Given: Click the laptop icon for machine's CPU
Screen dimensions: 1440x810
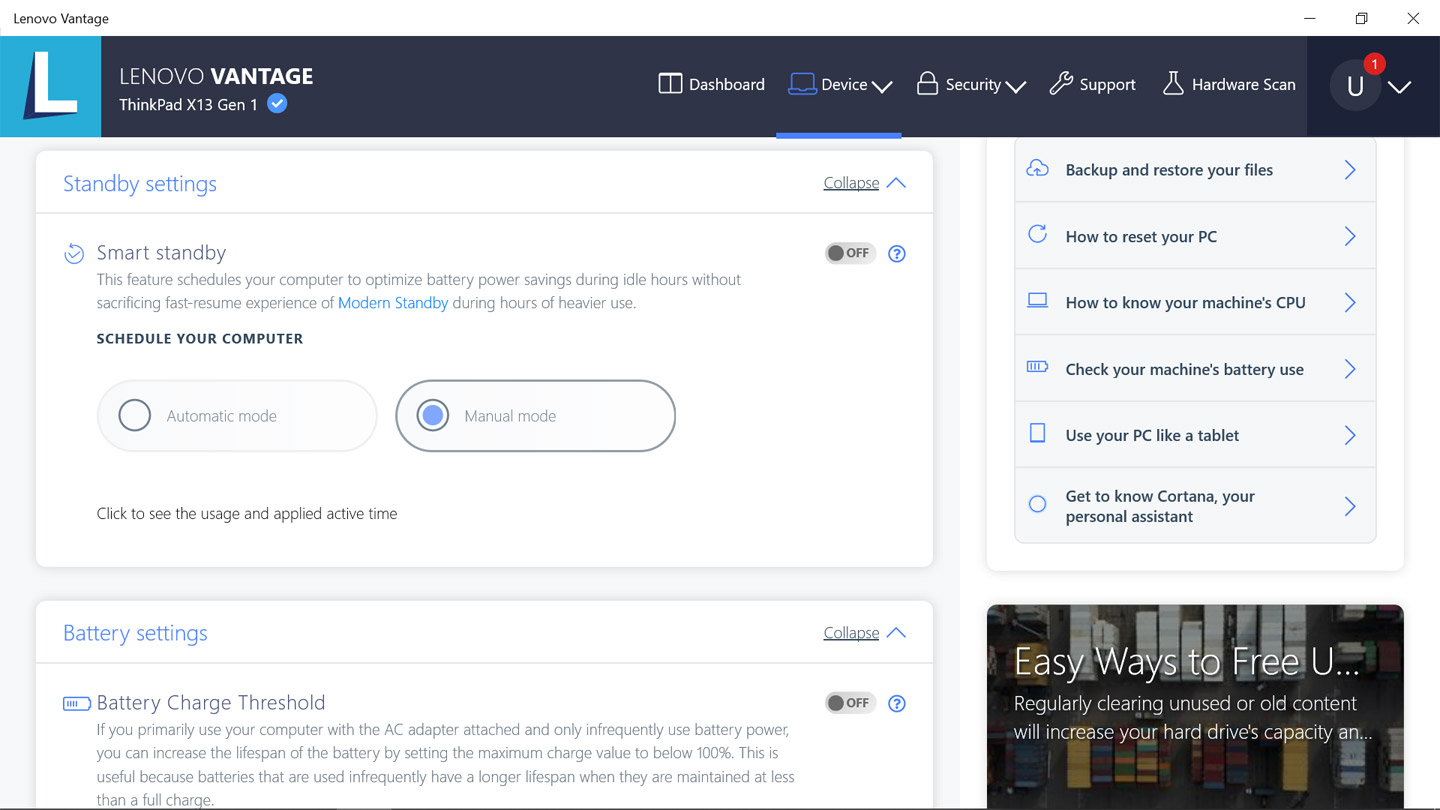Looking at the screenshot, I should pyautogui.click(x=1038, y=301).
